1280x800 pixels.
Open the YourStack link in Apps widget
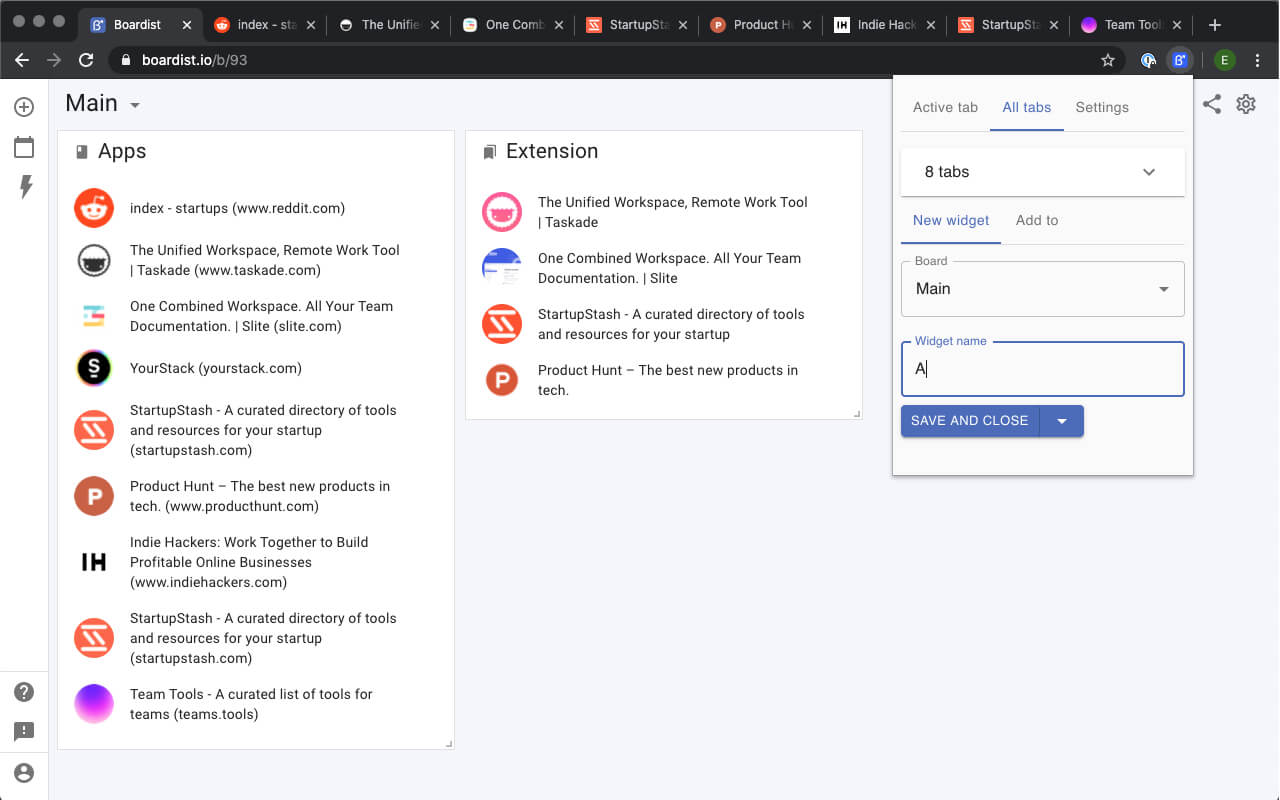215,368
